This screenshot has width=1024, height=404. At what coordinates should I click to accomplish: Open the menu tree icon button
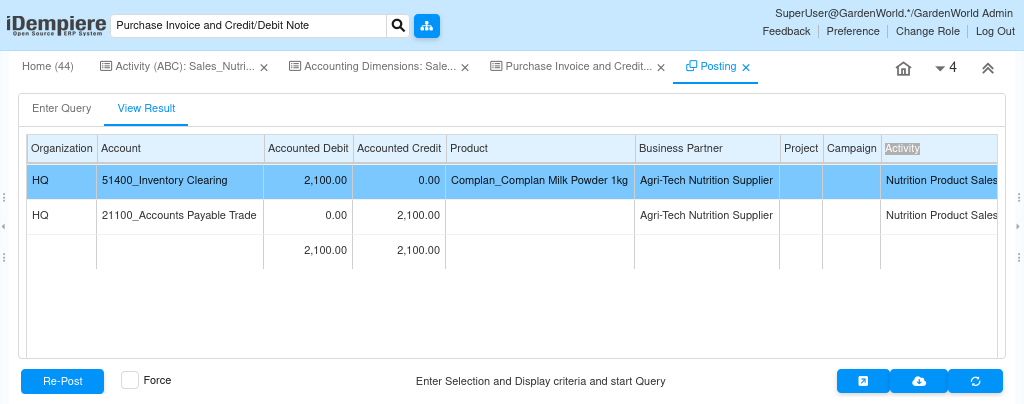coord(426,25)
